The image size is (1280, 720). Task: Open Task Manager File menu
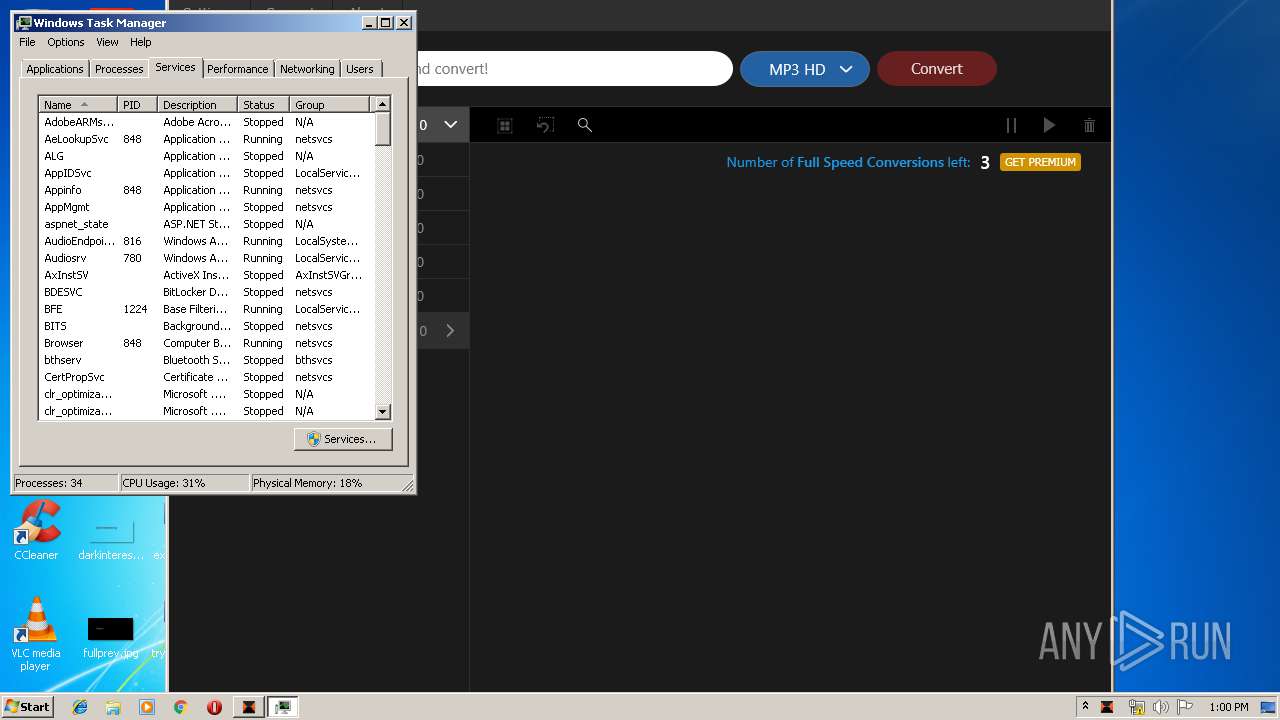tap(27, 42)
